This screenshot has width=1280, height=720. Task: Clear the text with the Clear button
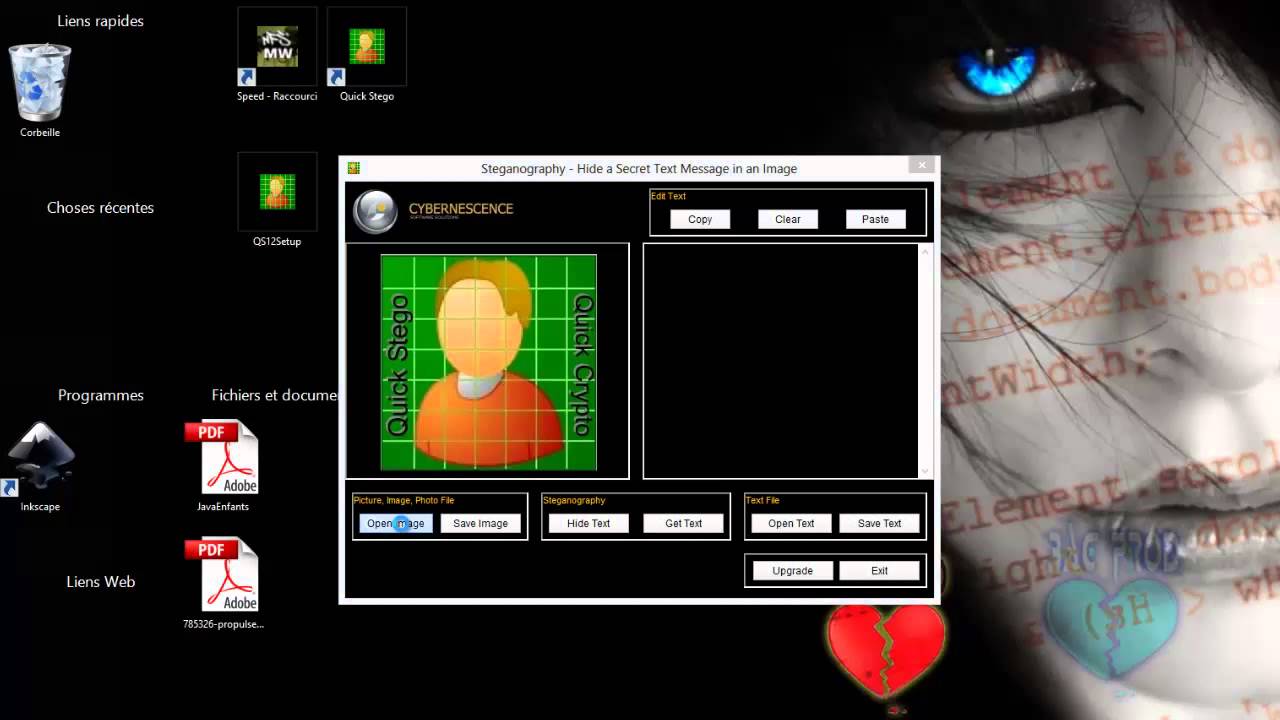[788, 219]
